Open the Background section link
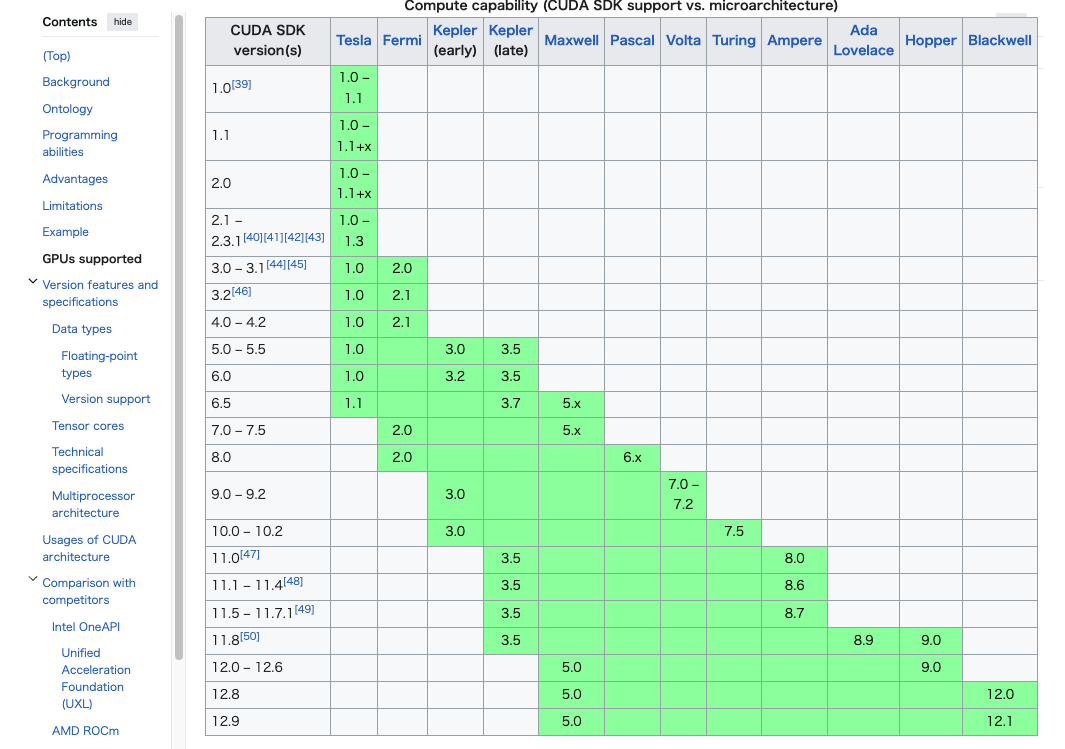1065x749 pixels. pos(75,82)
